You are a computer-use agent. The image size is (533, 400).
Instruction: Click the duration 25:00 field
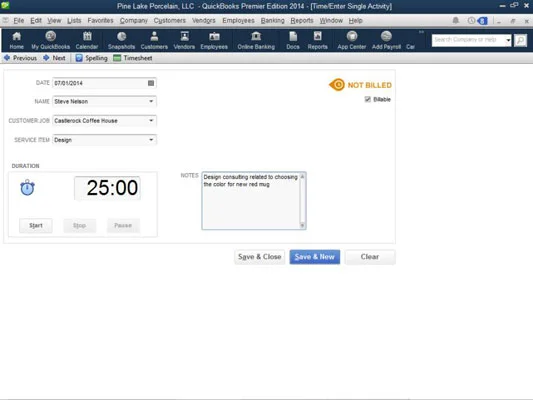tap(107, 188)
